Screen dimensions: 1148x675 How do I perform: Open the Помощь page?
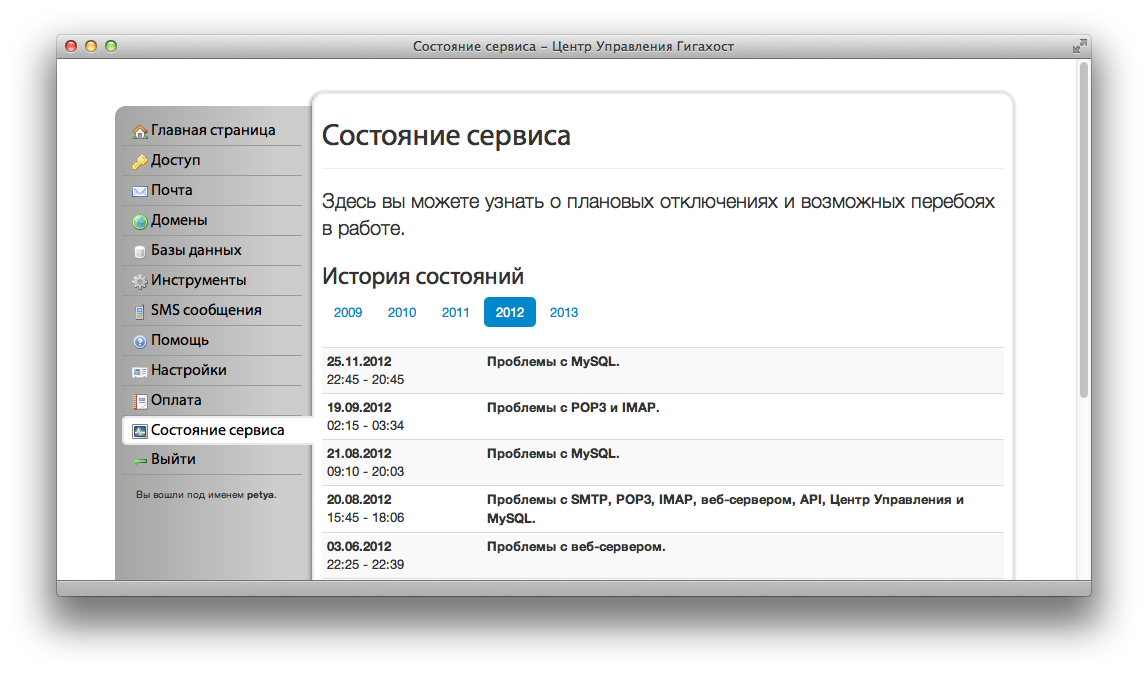180,340
